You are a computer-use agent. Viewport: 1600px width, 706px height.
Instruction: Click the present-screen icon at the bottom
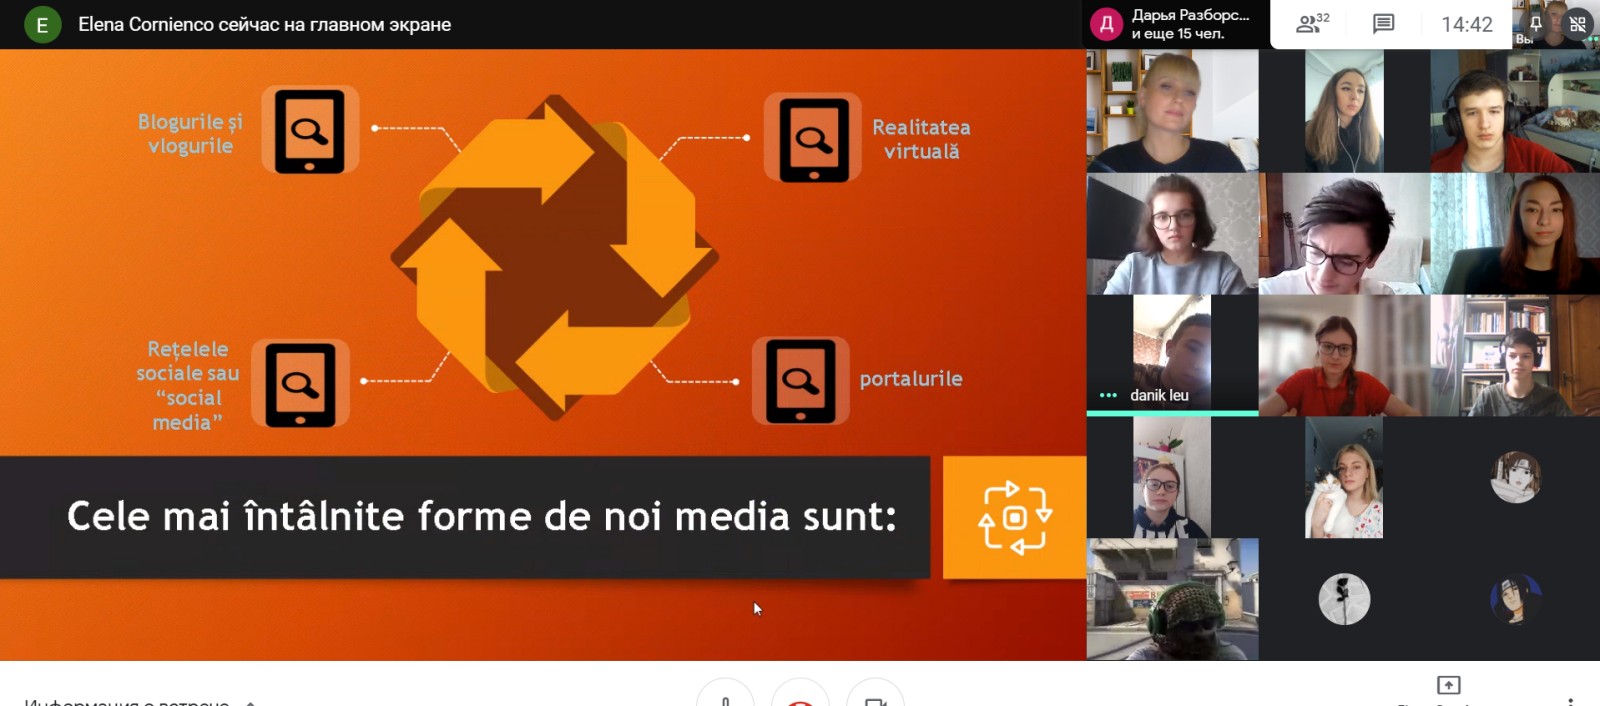pyautogui.click(x=1448, y=686)
